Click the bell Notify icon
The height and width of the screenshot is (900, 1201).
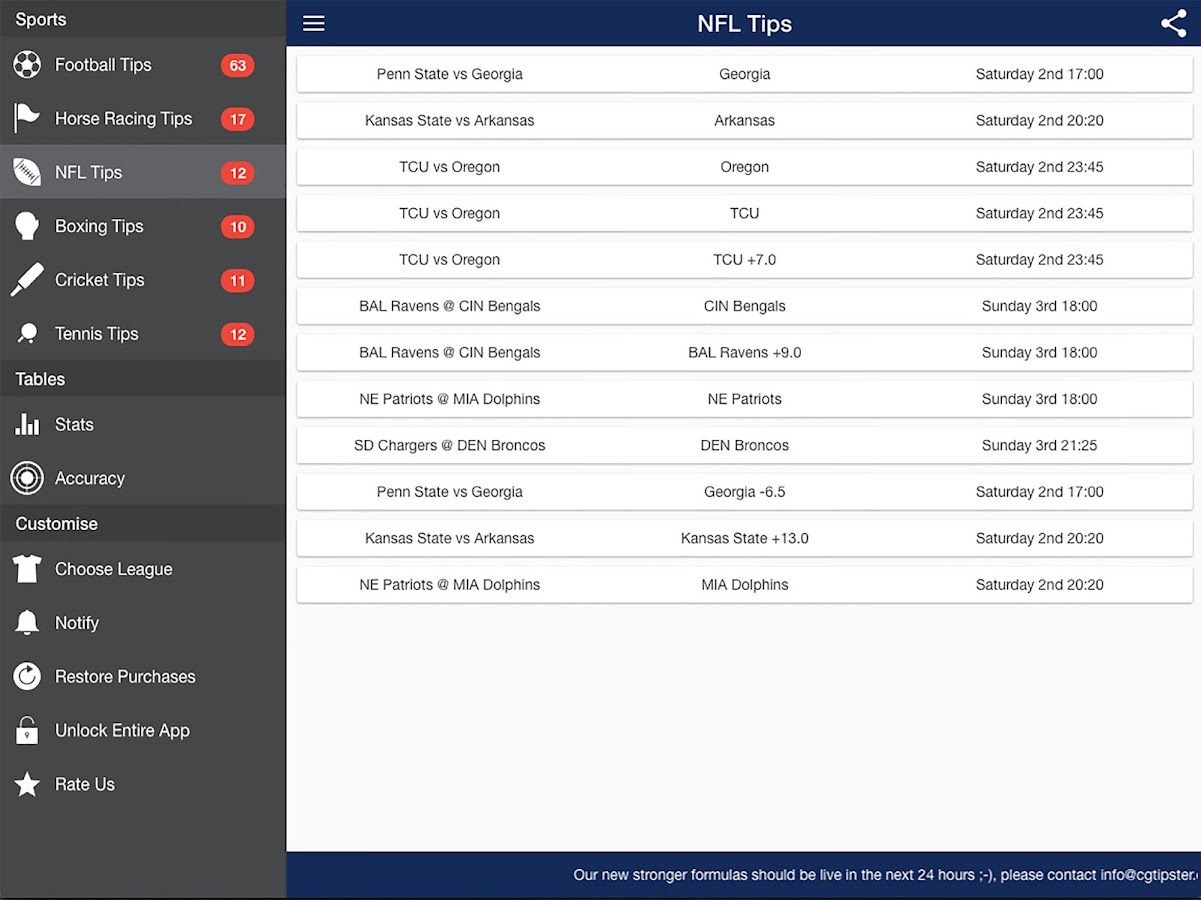27,623
